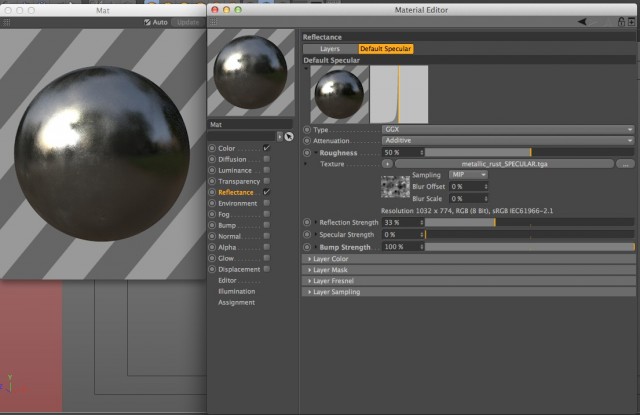Click the Roughness slider bar
This screenshot has height=415, width=640.
tap(530, 153)
